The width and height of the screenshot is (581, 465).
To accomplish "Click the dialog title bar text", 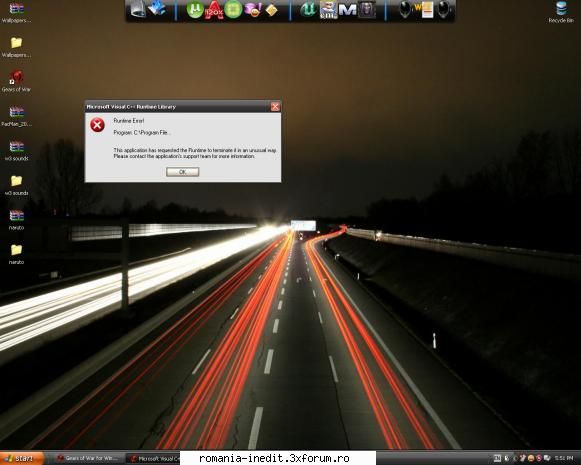I will [131, 107].
